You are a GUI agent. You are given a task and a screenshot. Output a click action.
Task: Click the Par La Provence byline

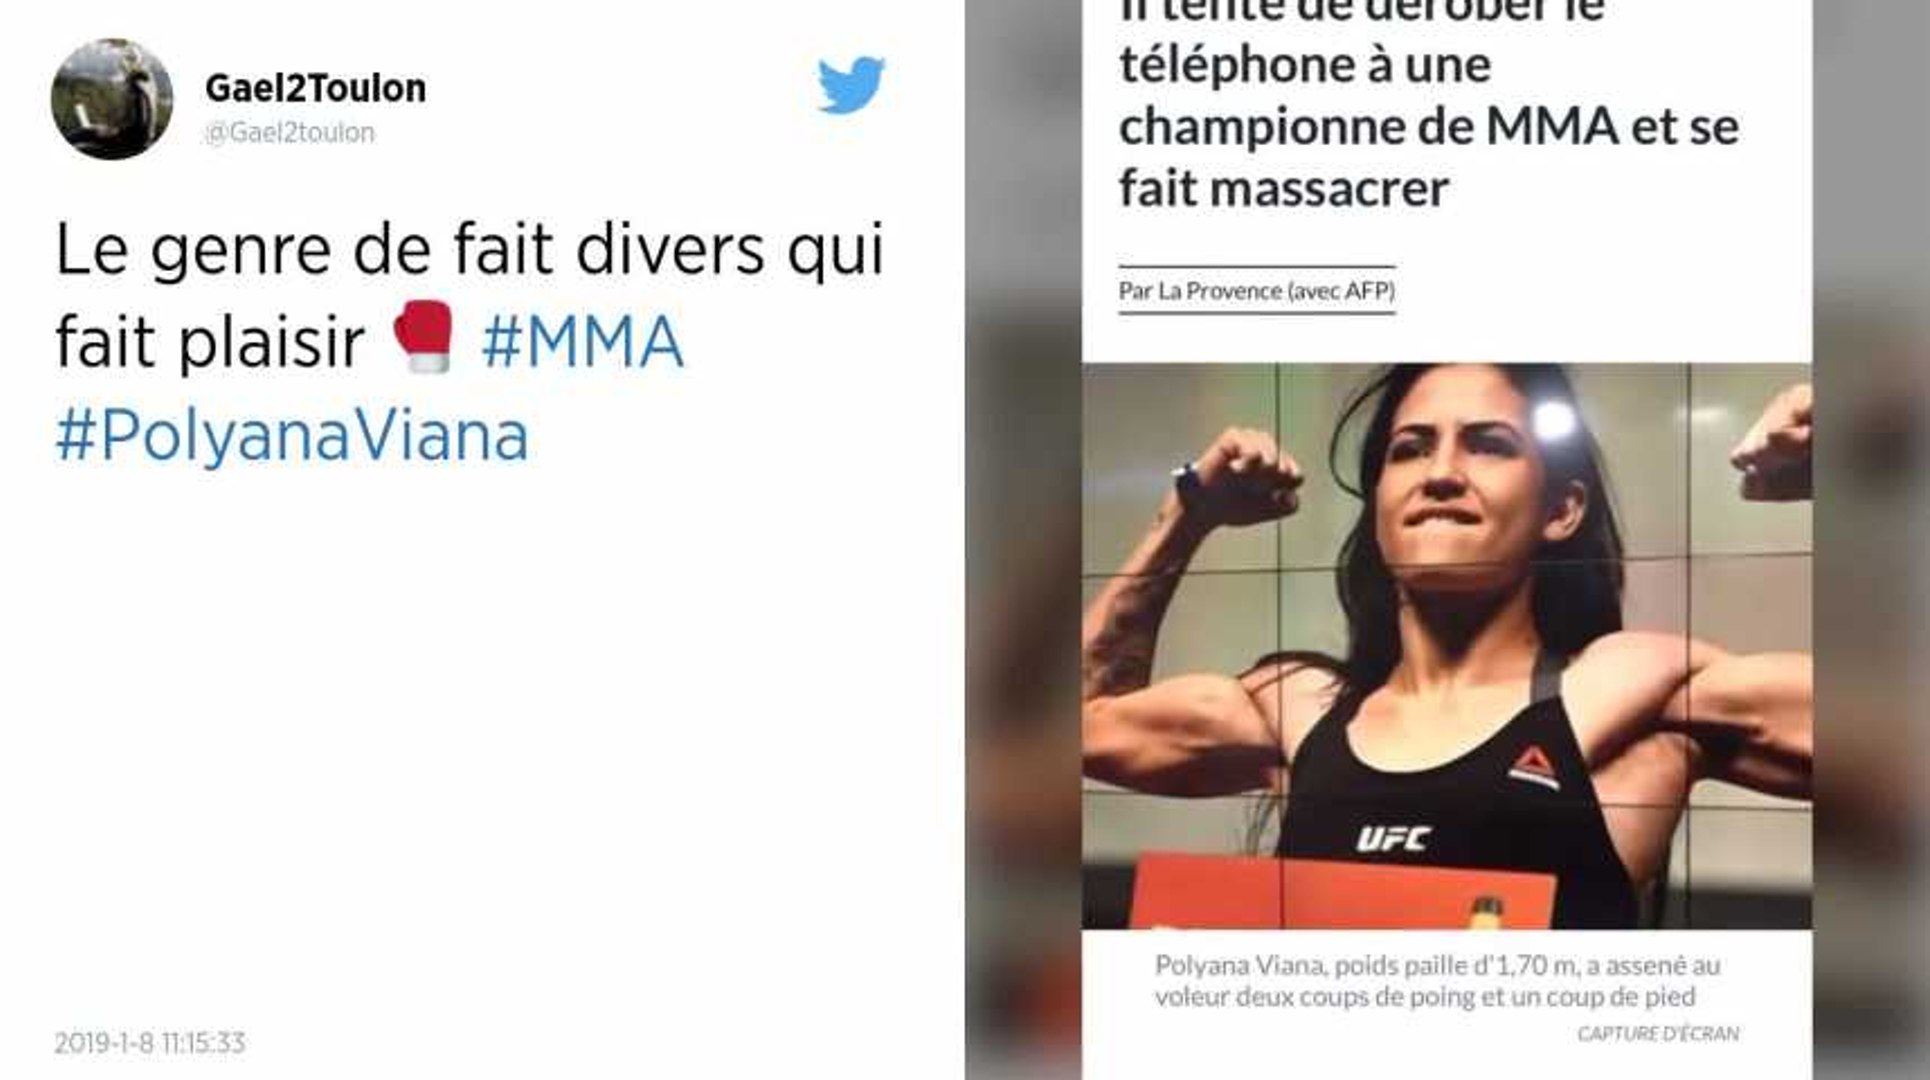[x=1256, y=291]
